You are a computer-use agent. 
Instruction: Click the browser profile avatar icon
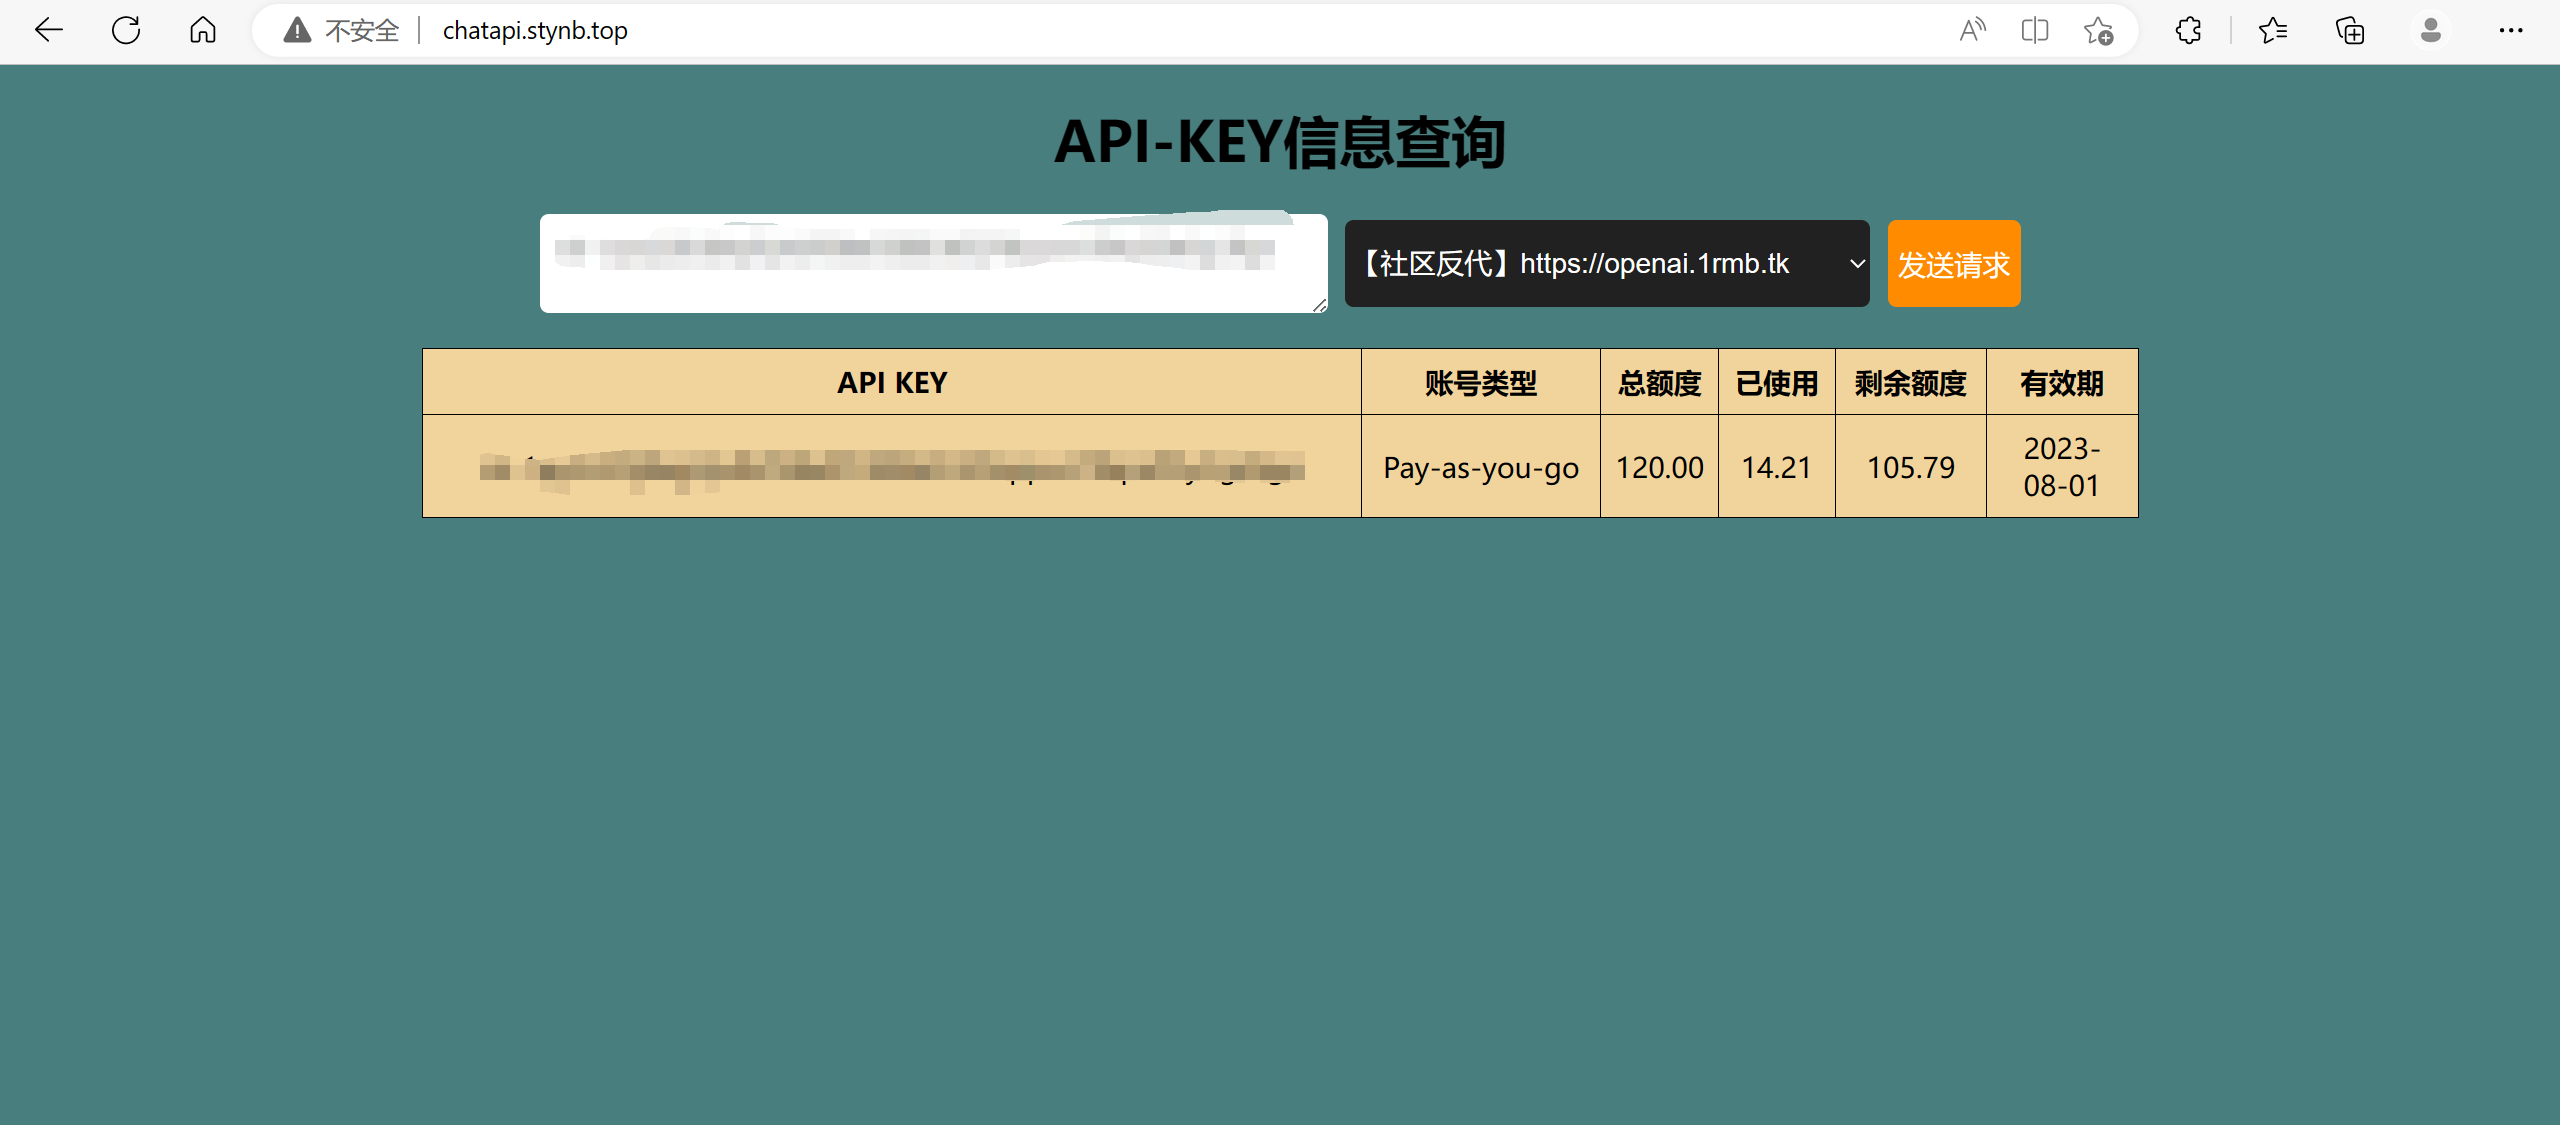coord(2430,30)
